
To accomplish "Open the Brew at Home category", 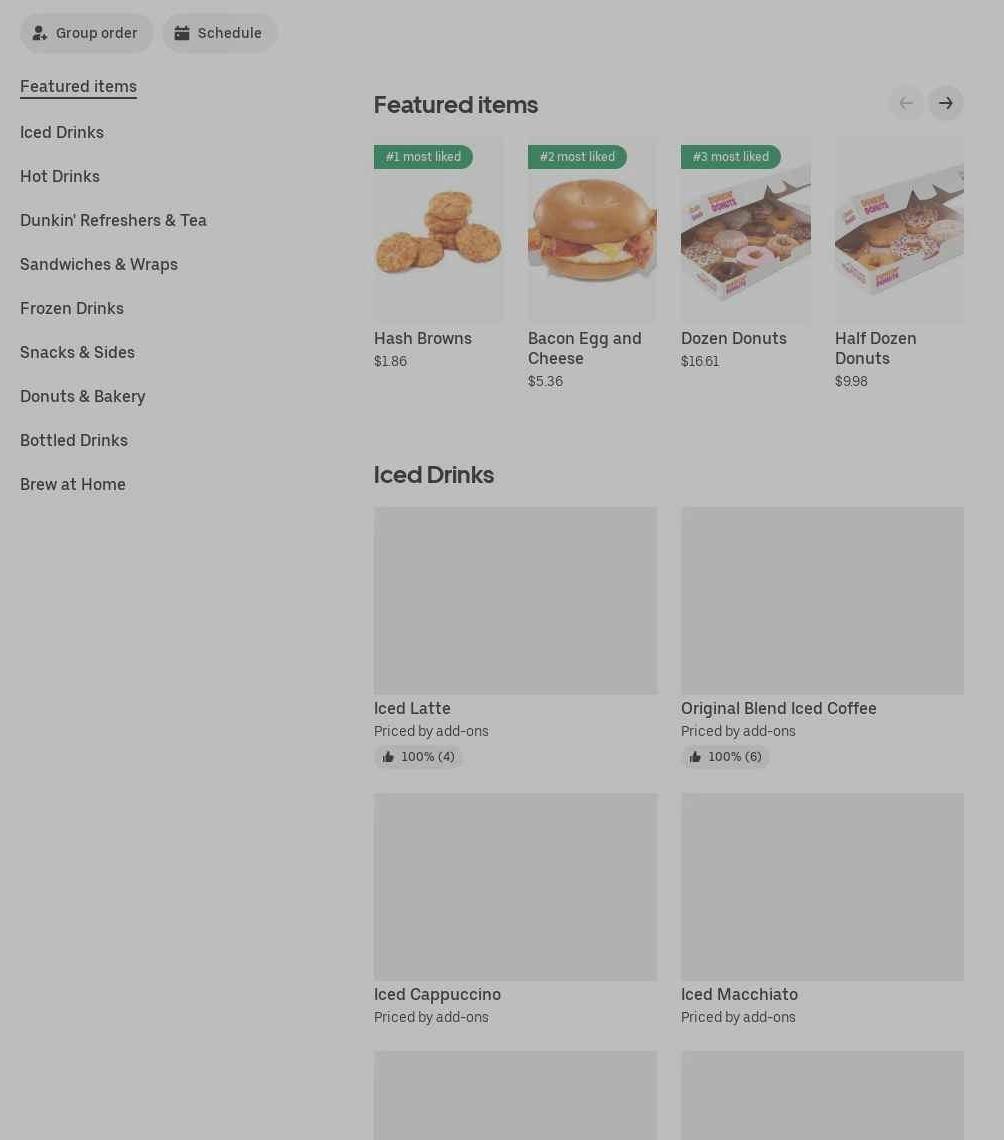I will click(73, 484).
